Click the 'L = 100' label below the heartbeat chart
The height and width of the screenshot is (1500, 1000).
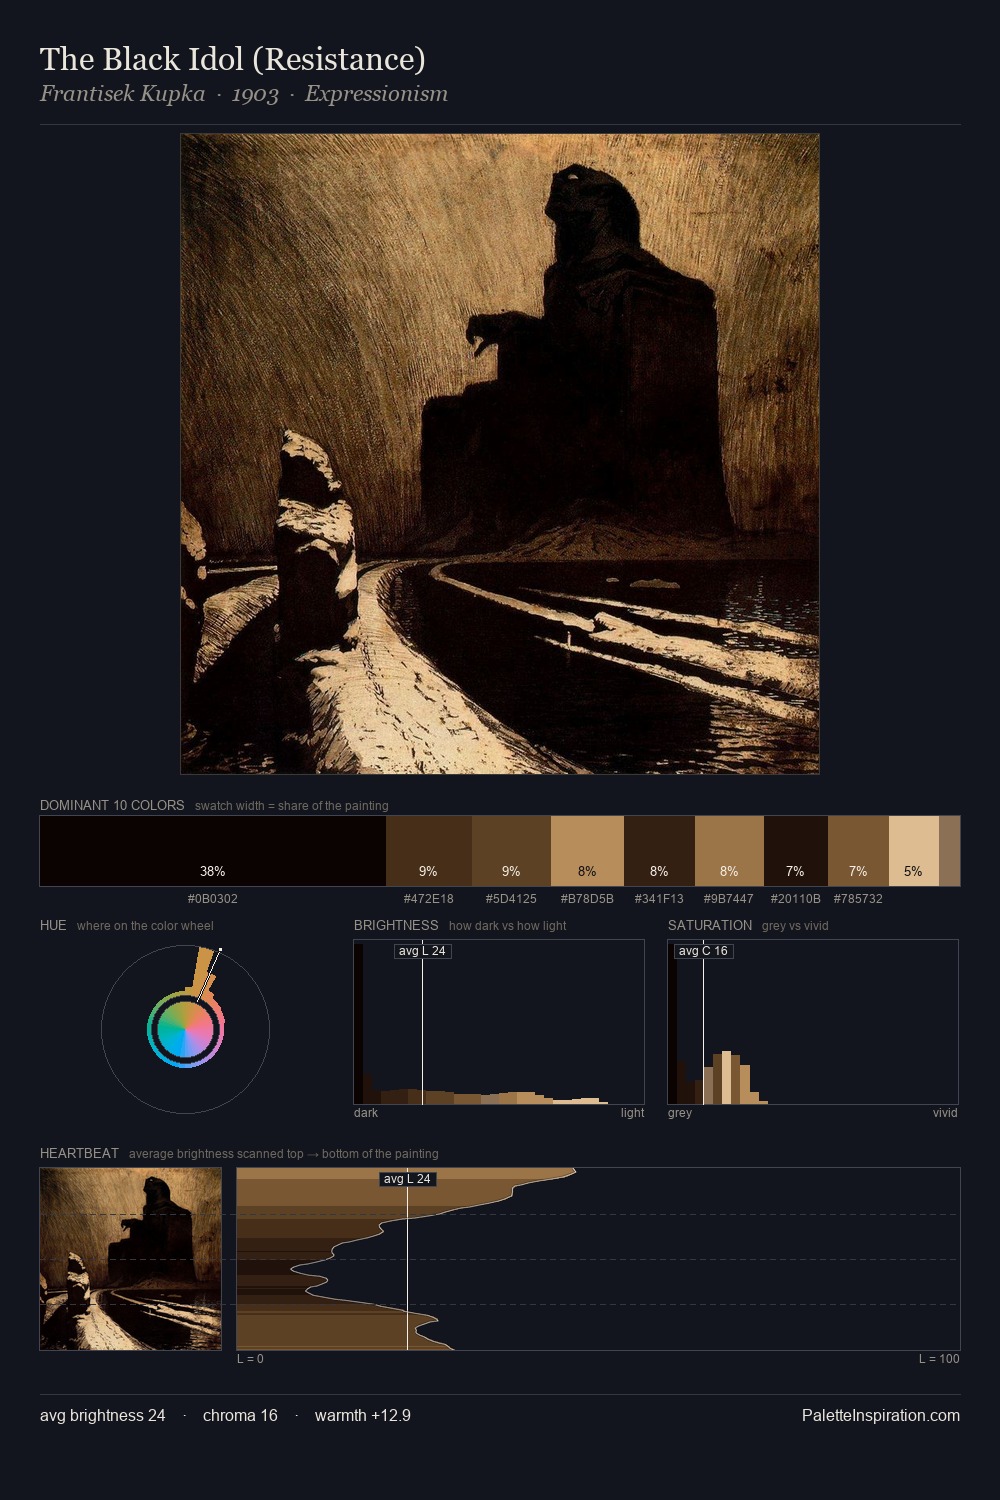tap(939, 1359)
